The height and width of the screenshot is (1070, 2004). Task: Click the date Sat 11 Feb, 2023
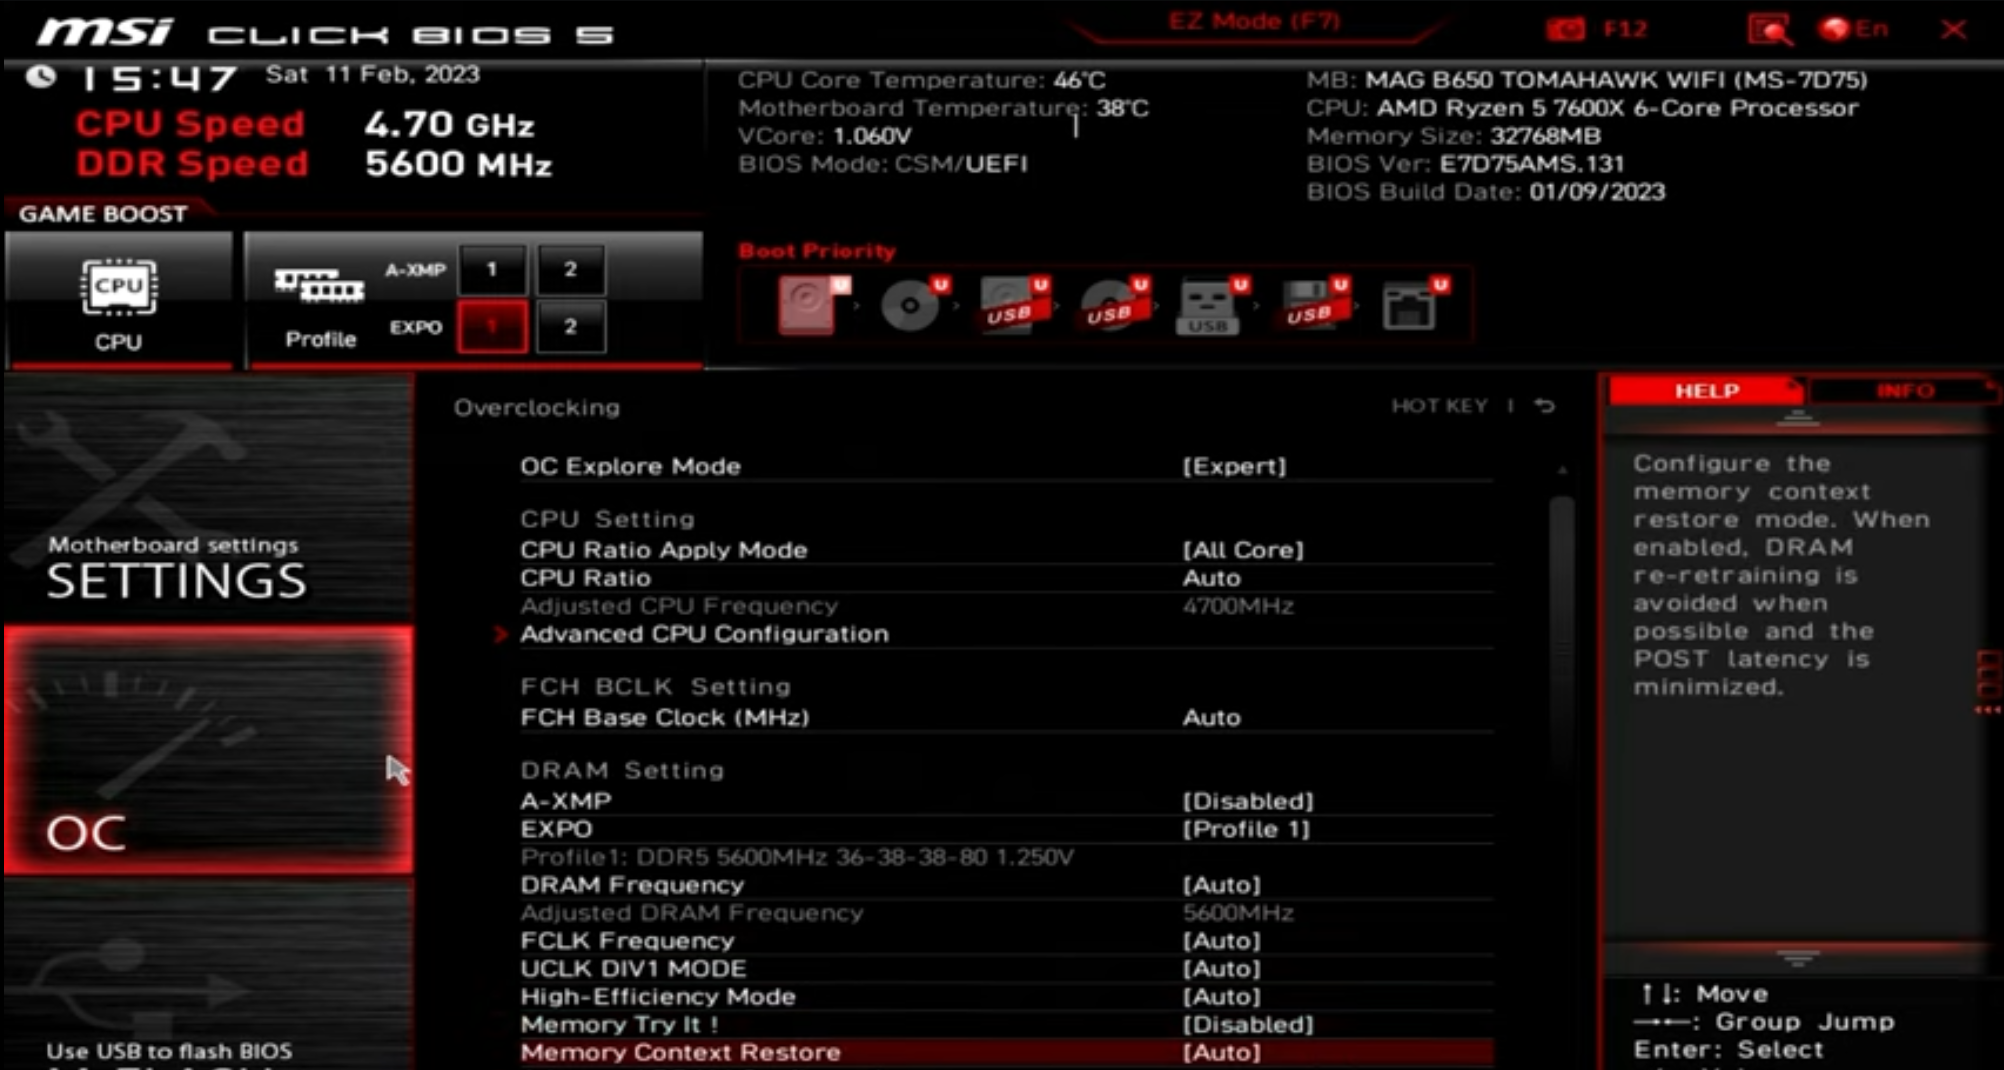[372, 75]
